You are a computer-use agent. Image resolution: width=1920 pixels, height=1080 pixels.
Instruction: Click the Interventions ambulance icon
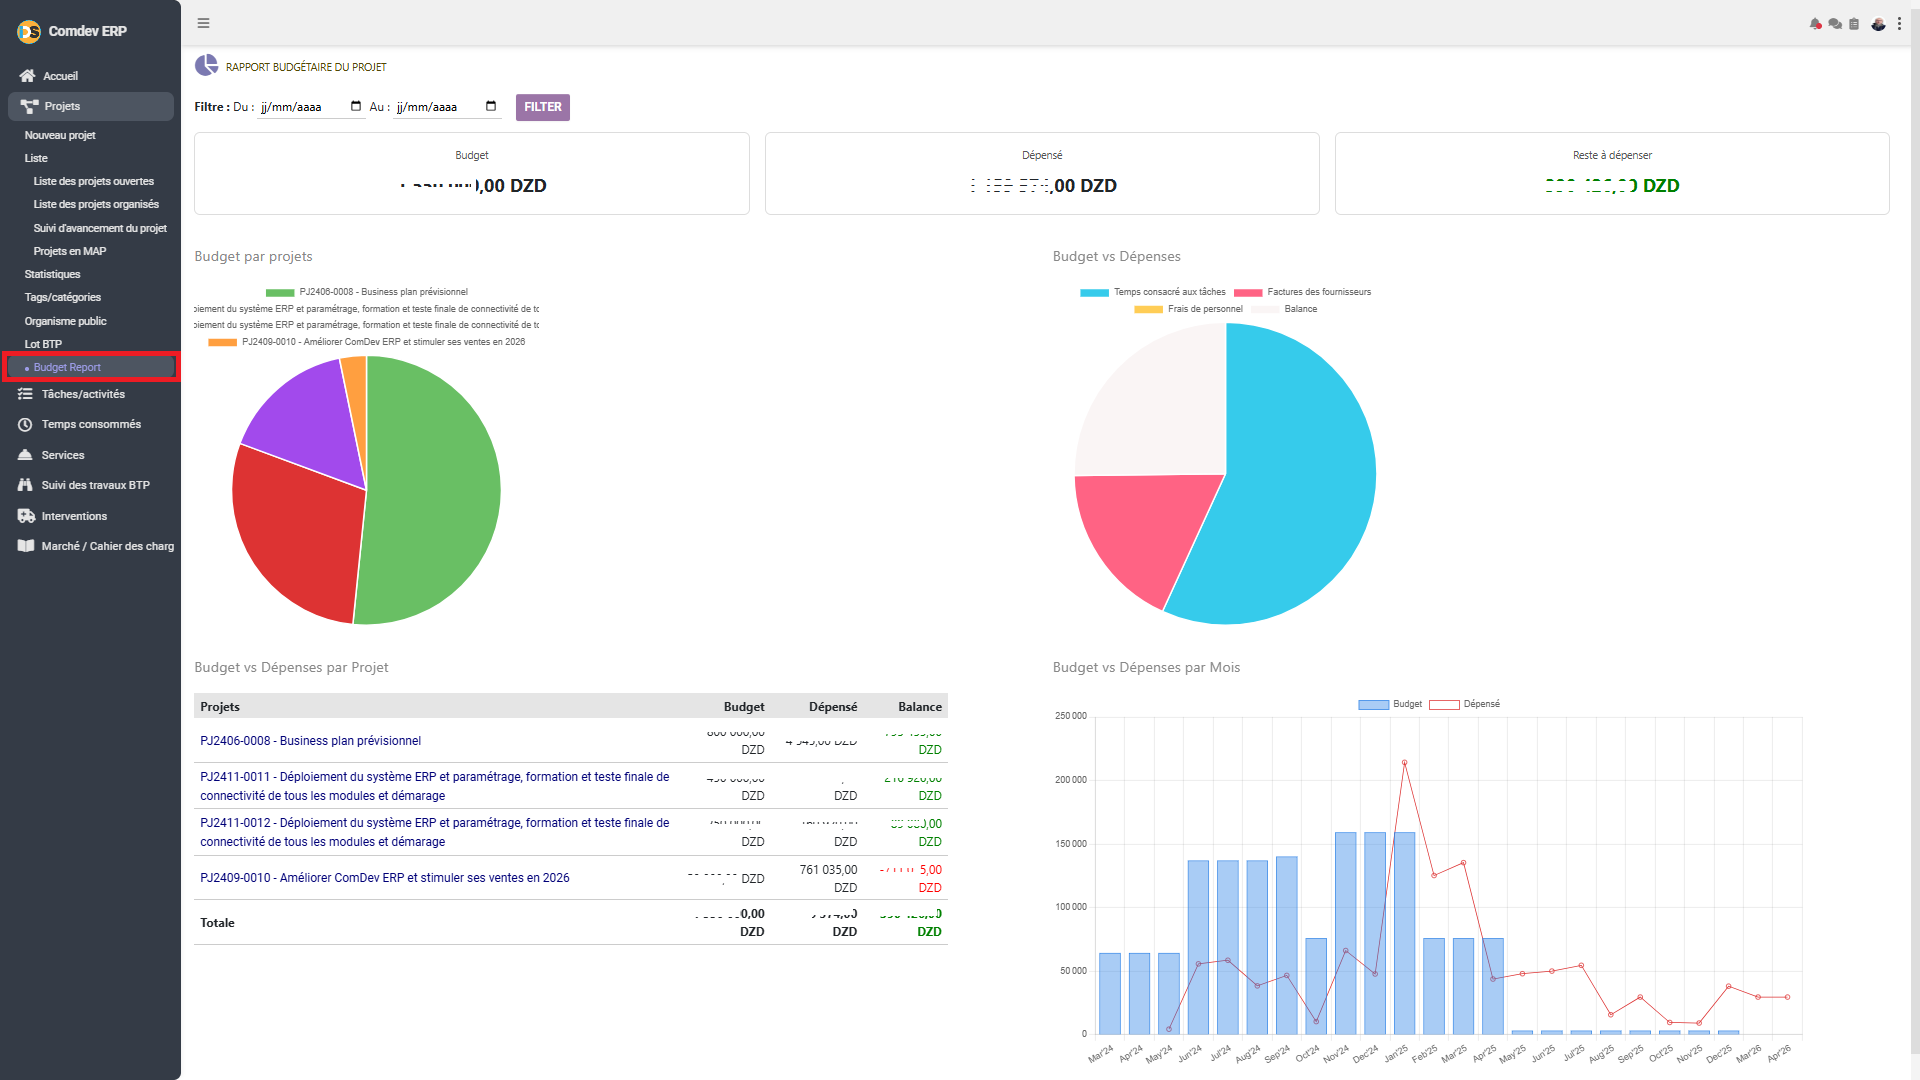[26, 516]
